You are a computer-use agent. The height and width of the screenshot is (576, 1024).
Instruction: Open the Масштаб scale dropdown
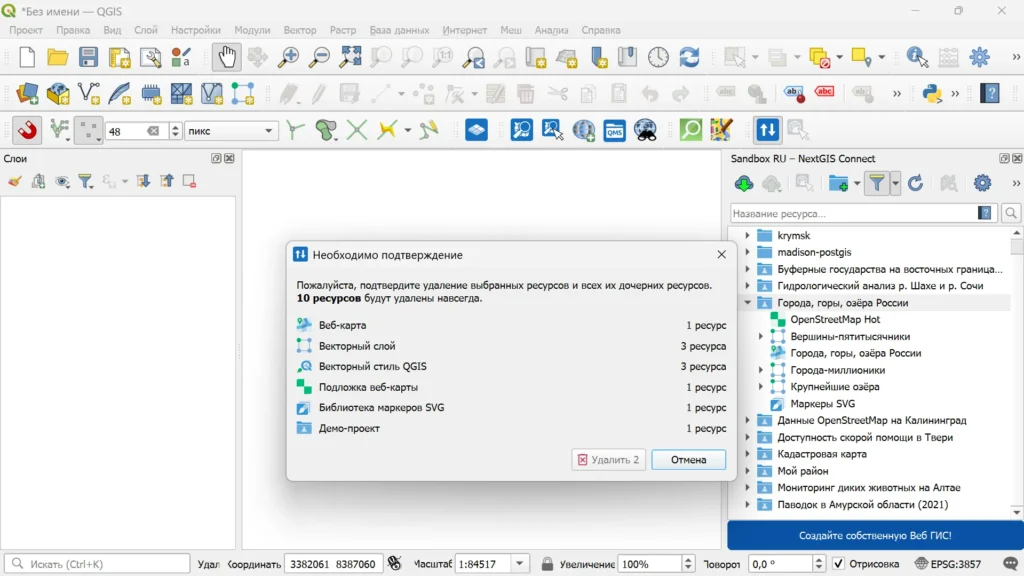point(520,564)
